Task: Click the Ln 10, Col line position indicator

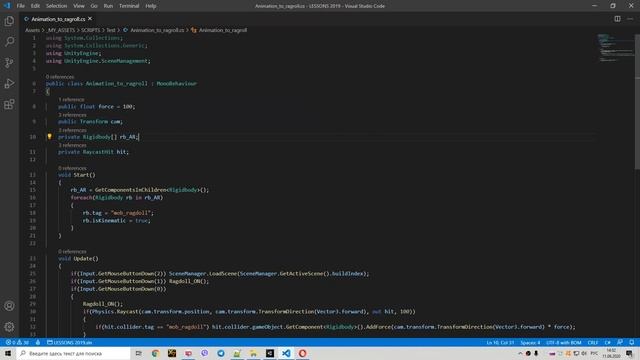Action: tap(500, 342)
